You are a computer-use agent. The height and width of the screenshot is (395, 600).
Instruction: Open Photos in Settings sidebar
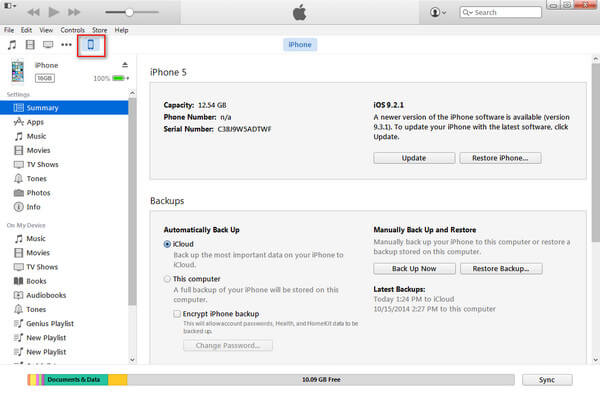[x=64, y=193]
